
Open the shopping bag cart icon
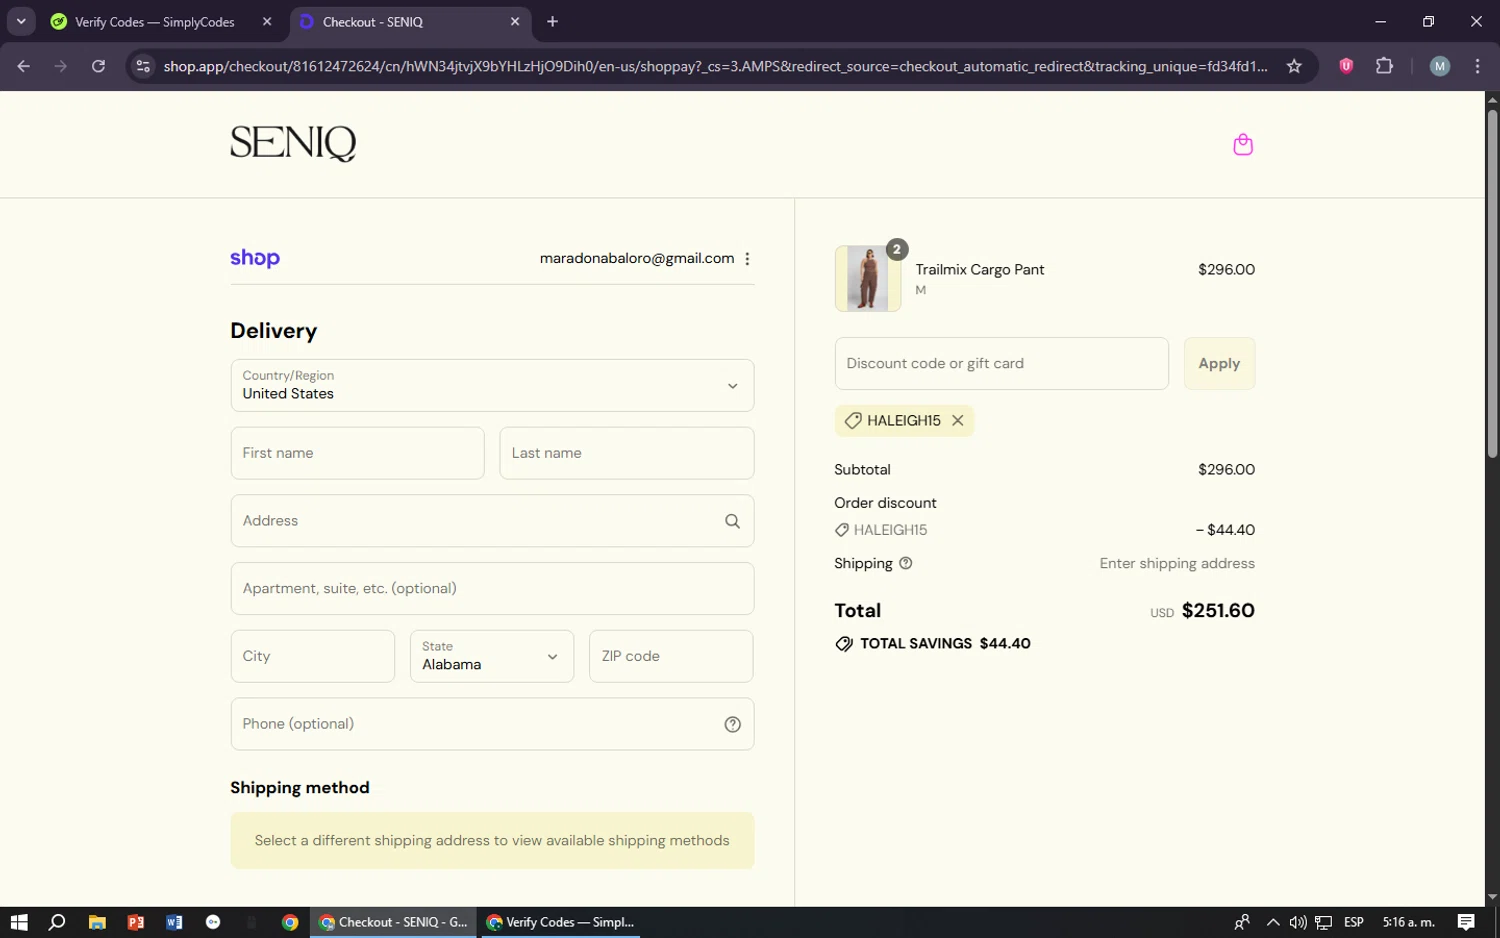[x=1243, y=145]
